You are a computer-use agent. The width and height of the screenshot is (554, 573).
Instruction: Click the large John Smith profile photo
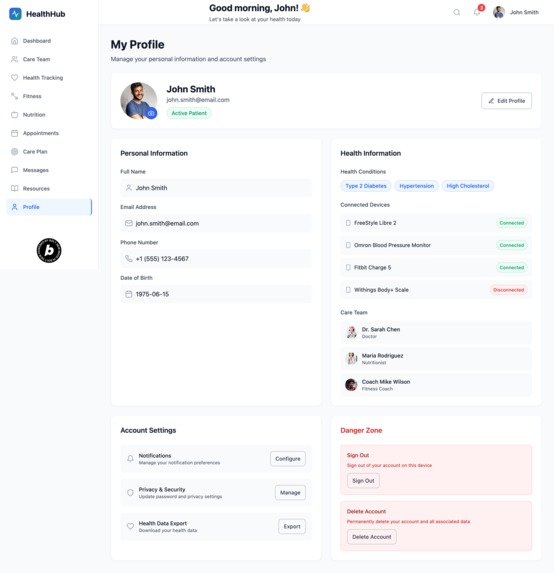coord(139,100)
